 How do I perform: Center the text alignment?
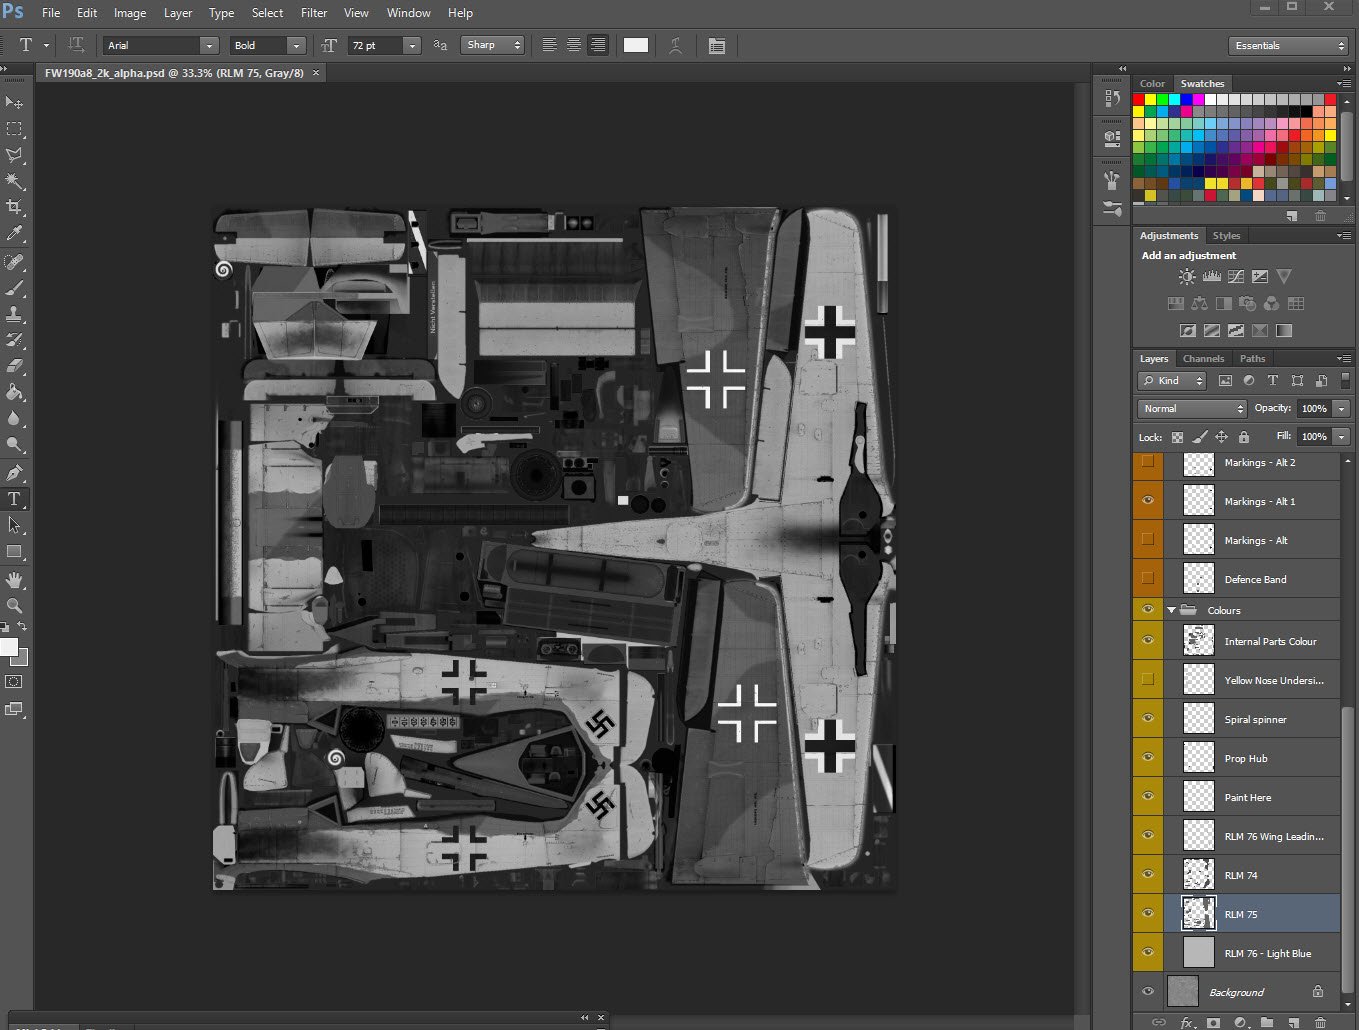click(x=574, y=45)
